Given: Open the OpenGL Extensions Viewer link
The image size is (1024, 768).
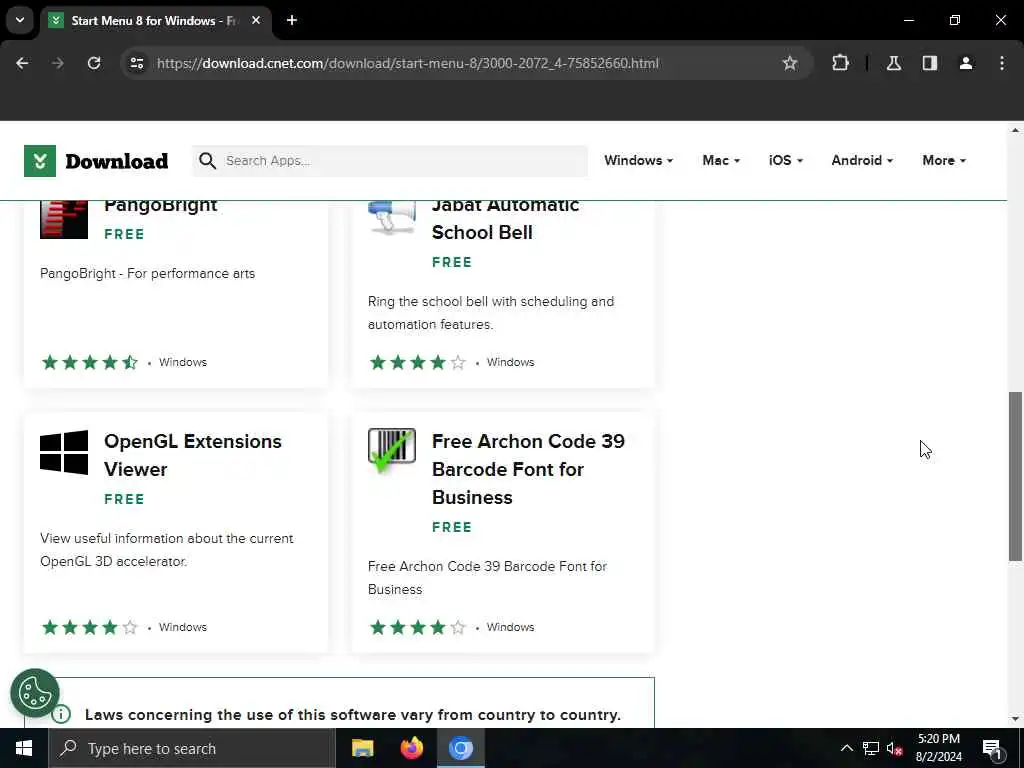Looking at the screenshot, I should tap(193, 455).
